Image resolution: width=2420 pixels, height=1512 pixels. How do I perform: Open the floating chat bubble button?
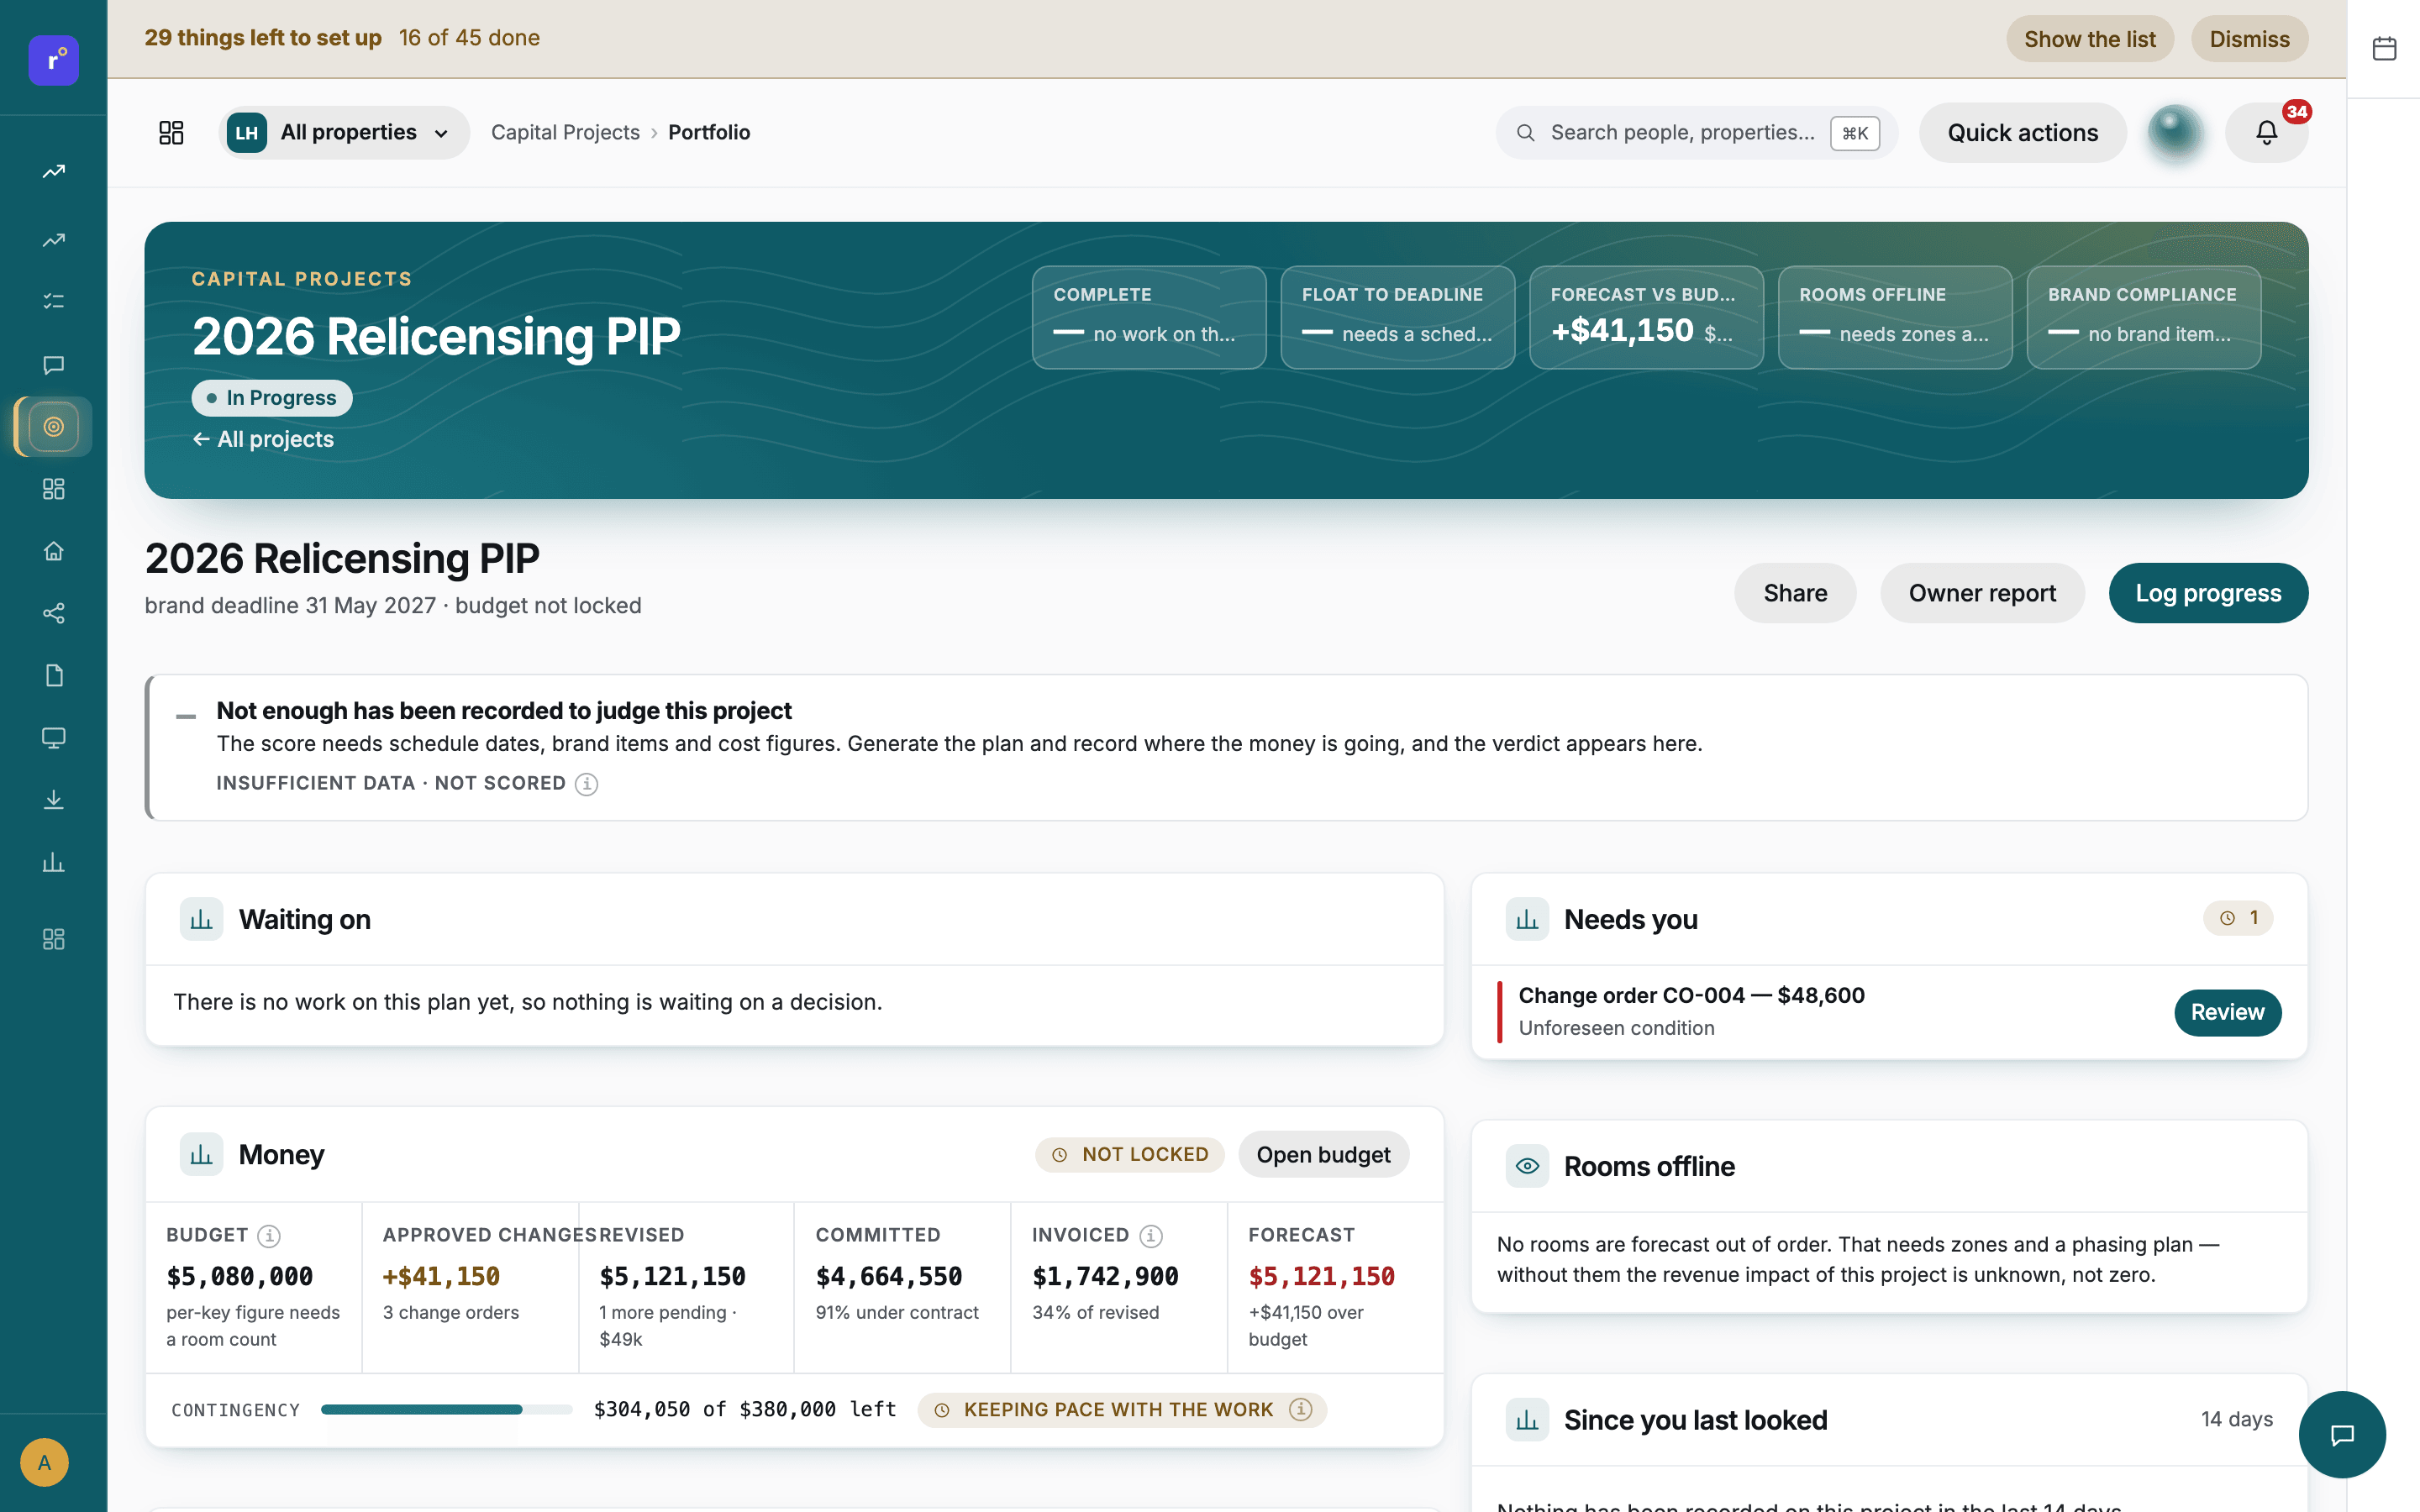2342,1435
